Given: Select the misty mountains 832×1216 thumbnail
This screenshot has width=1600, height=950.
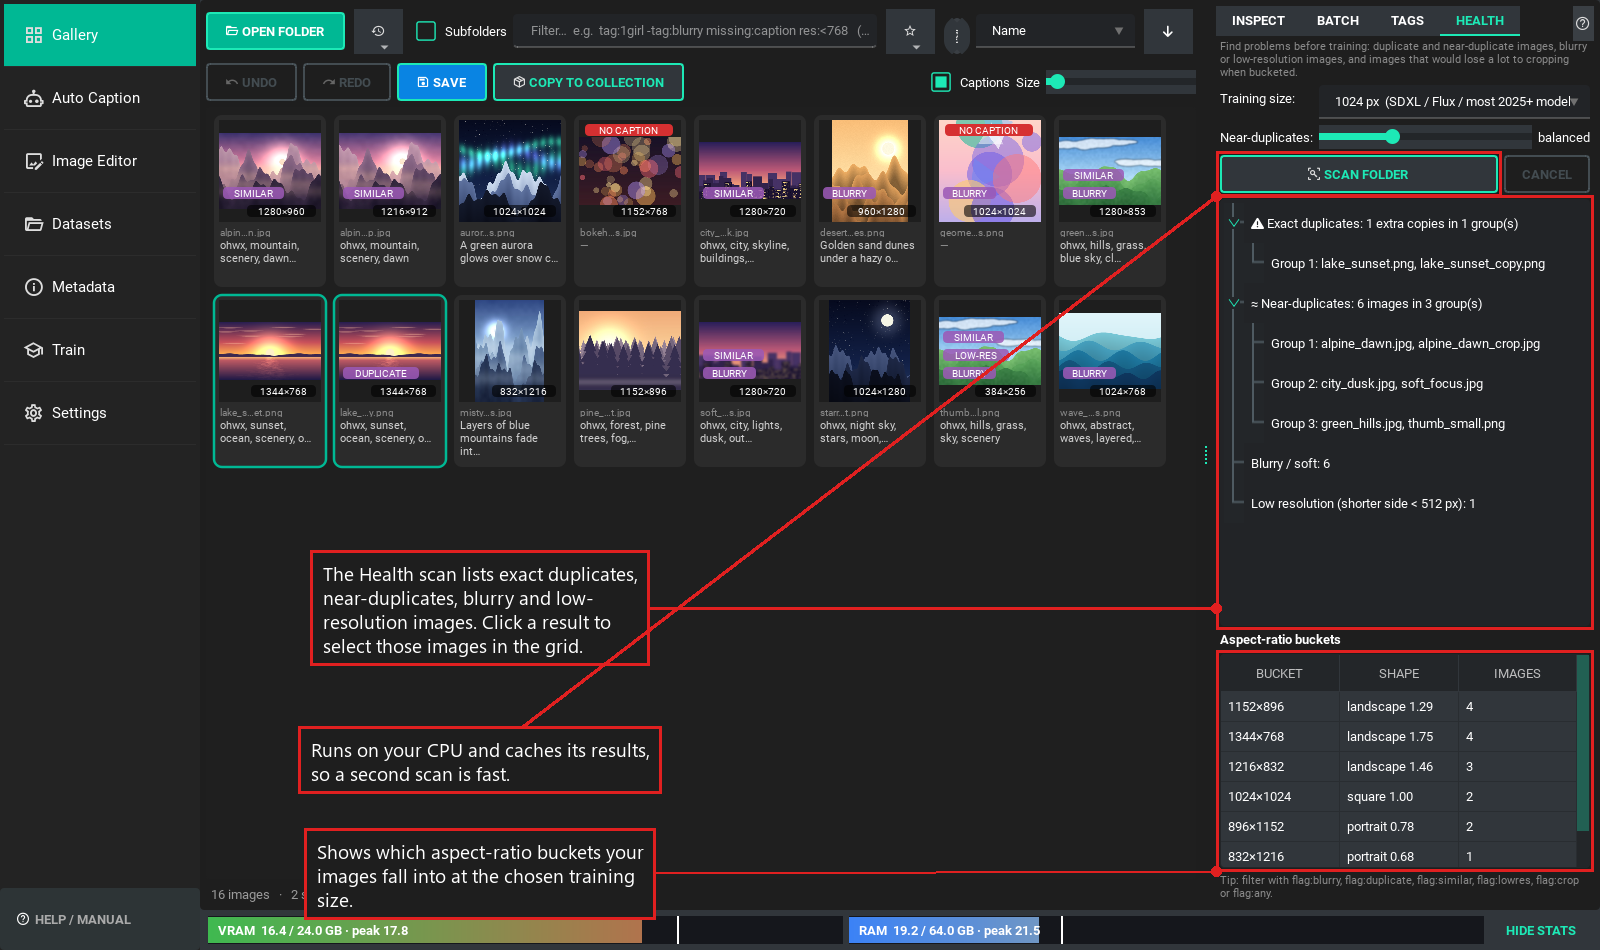Looking at the screenshot, I should tap(510, 381).
